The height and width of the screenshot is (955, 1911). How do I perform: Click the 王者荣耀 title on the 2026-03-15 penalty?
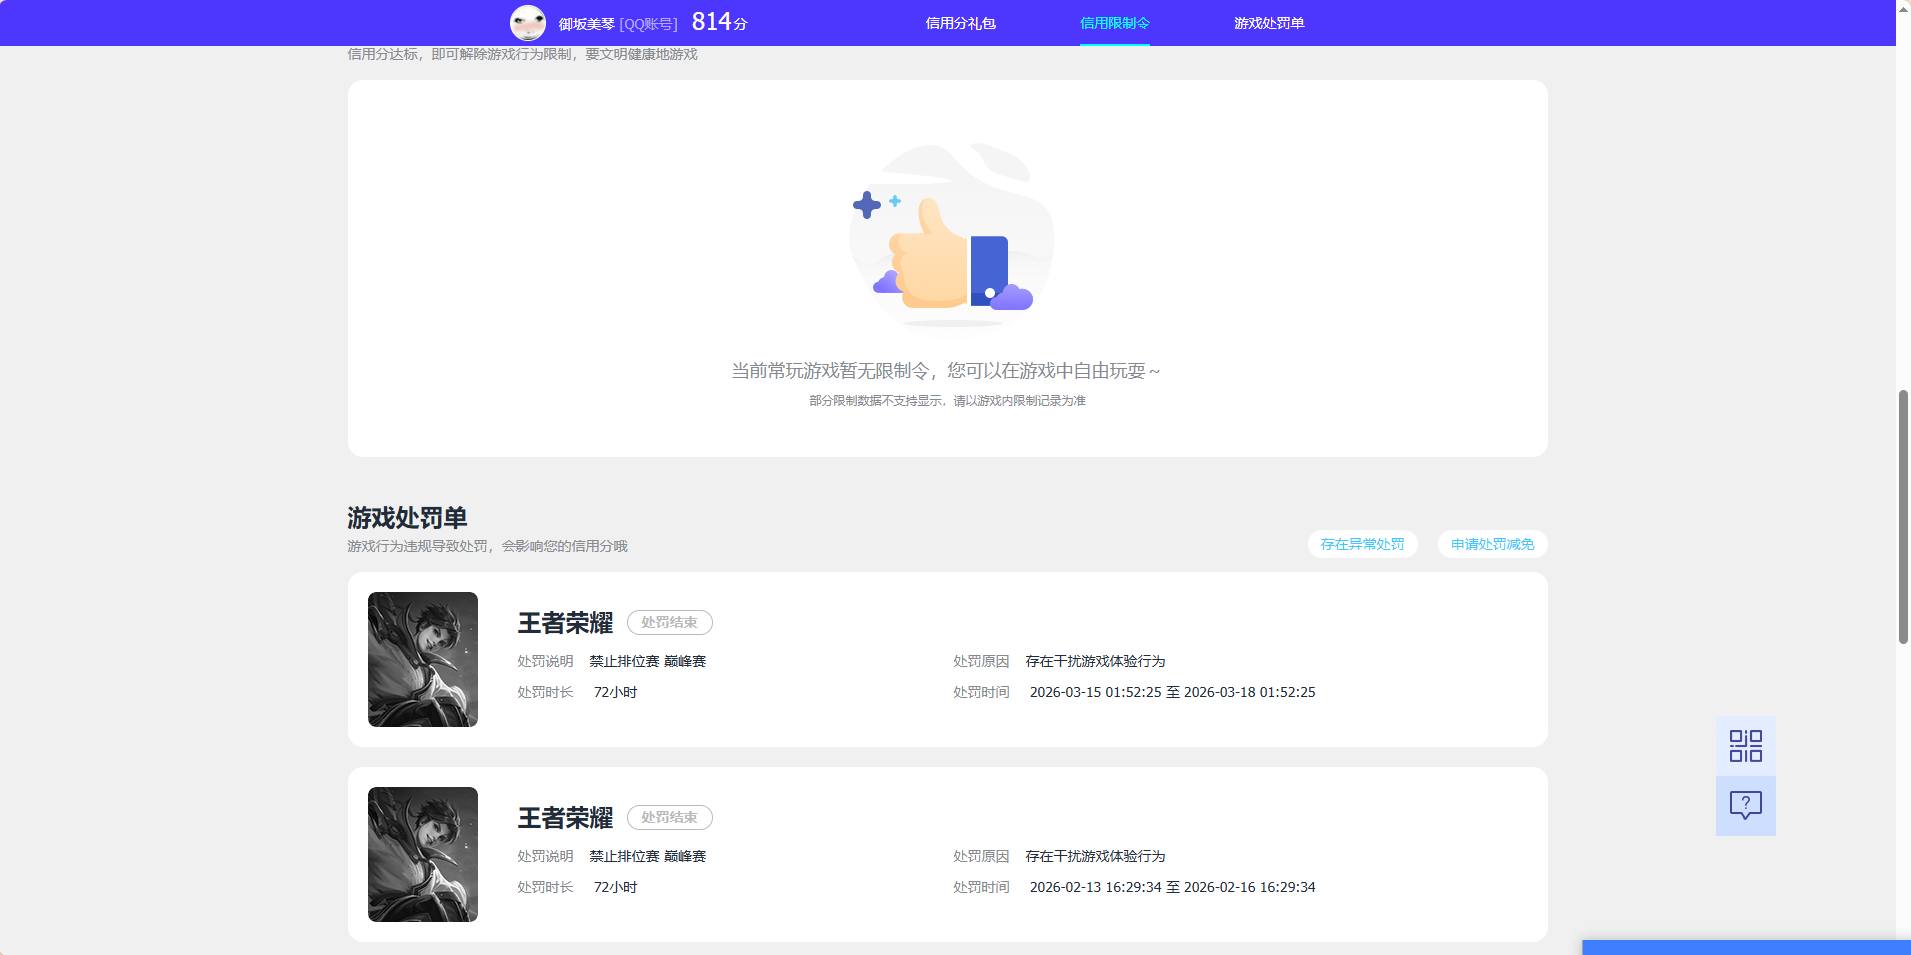click(565, 623)
